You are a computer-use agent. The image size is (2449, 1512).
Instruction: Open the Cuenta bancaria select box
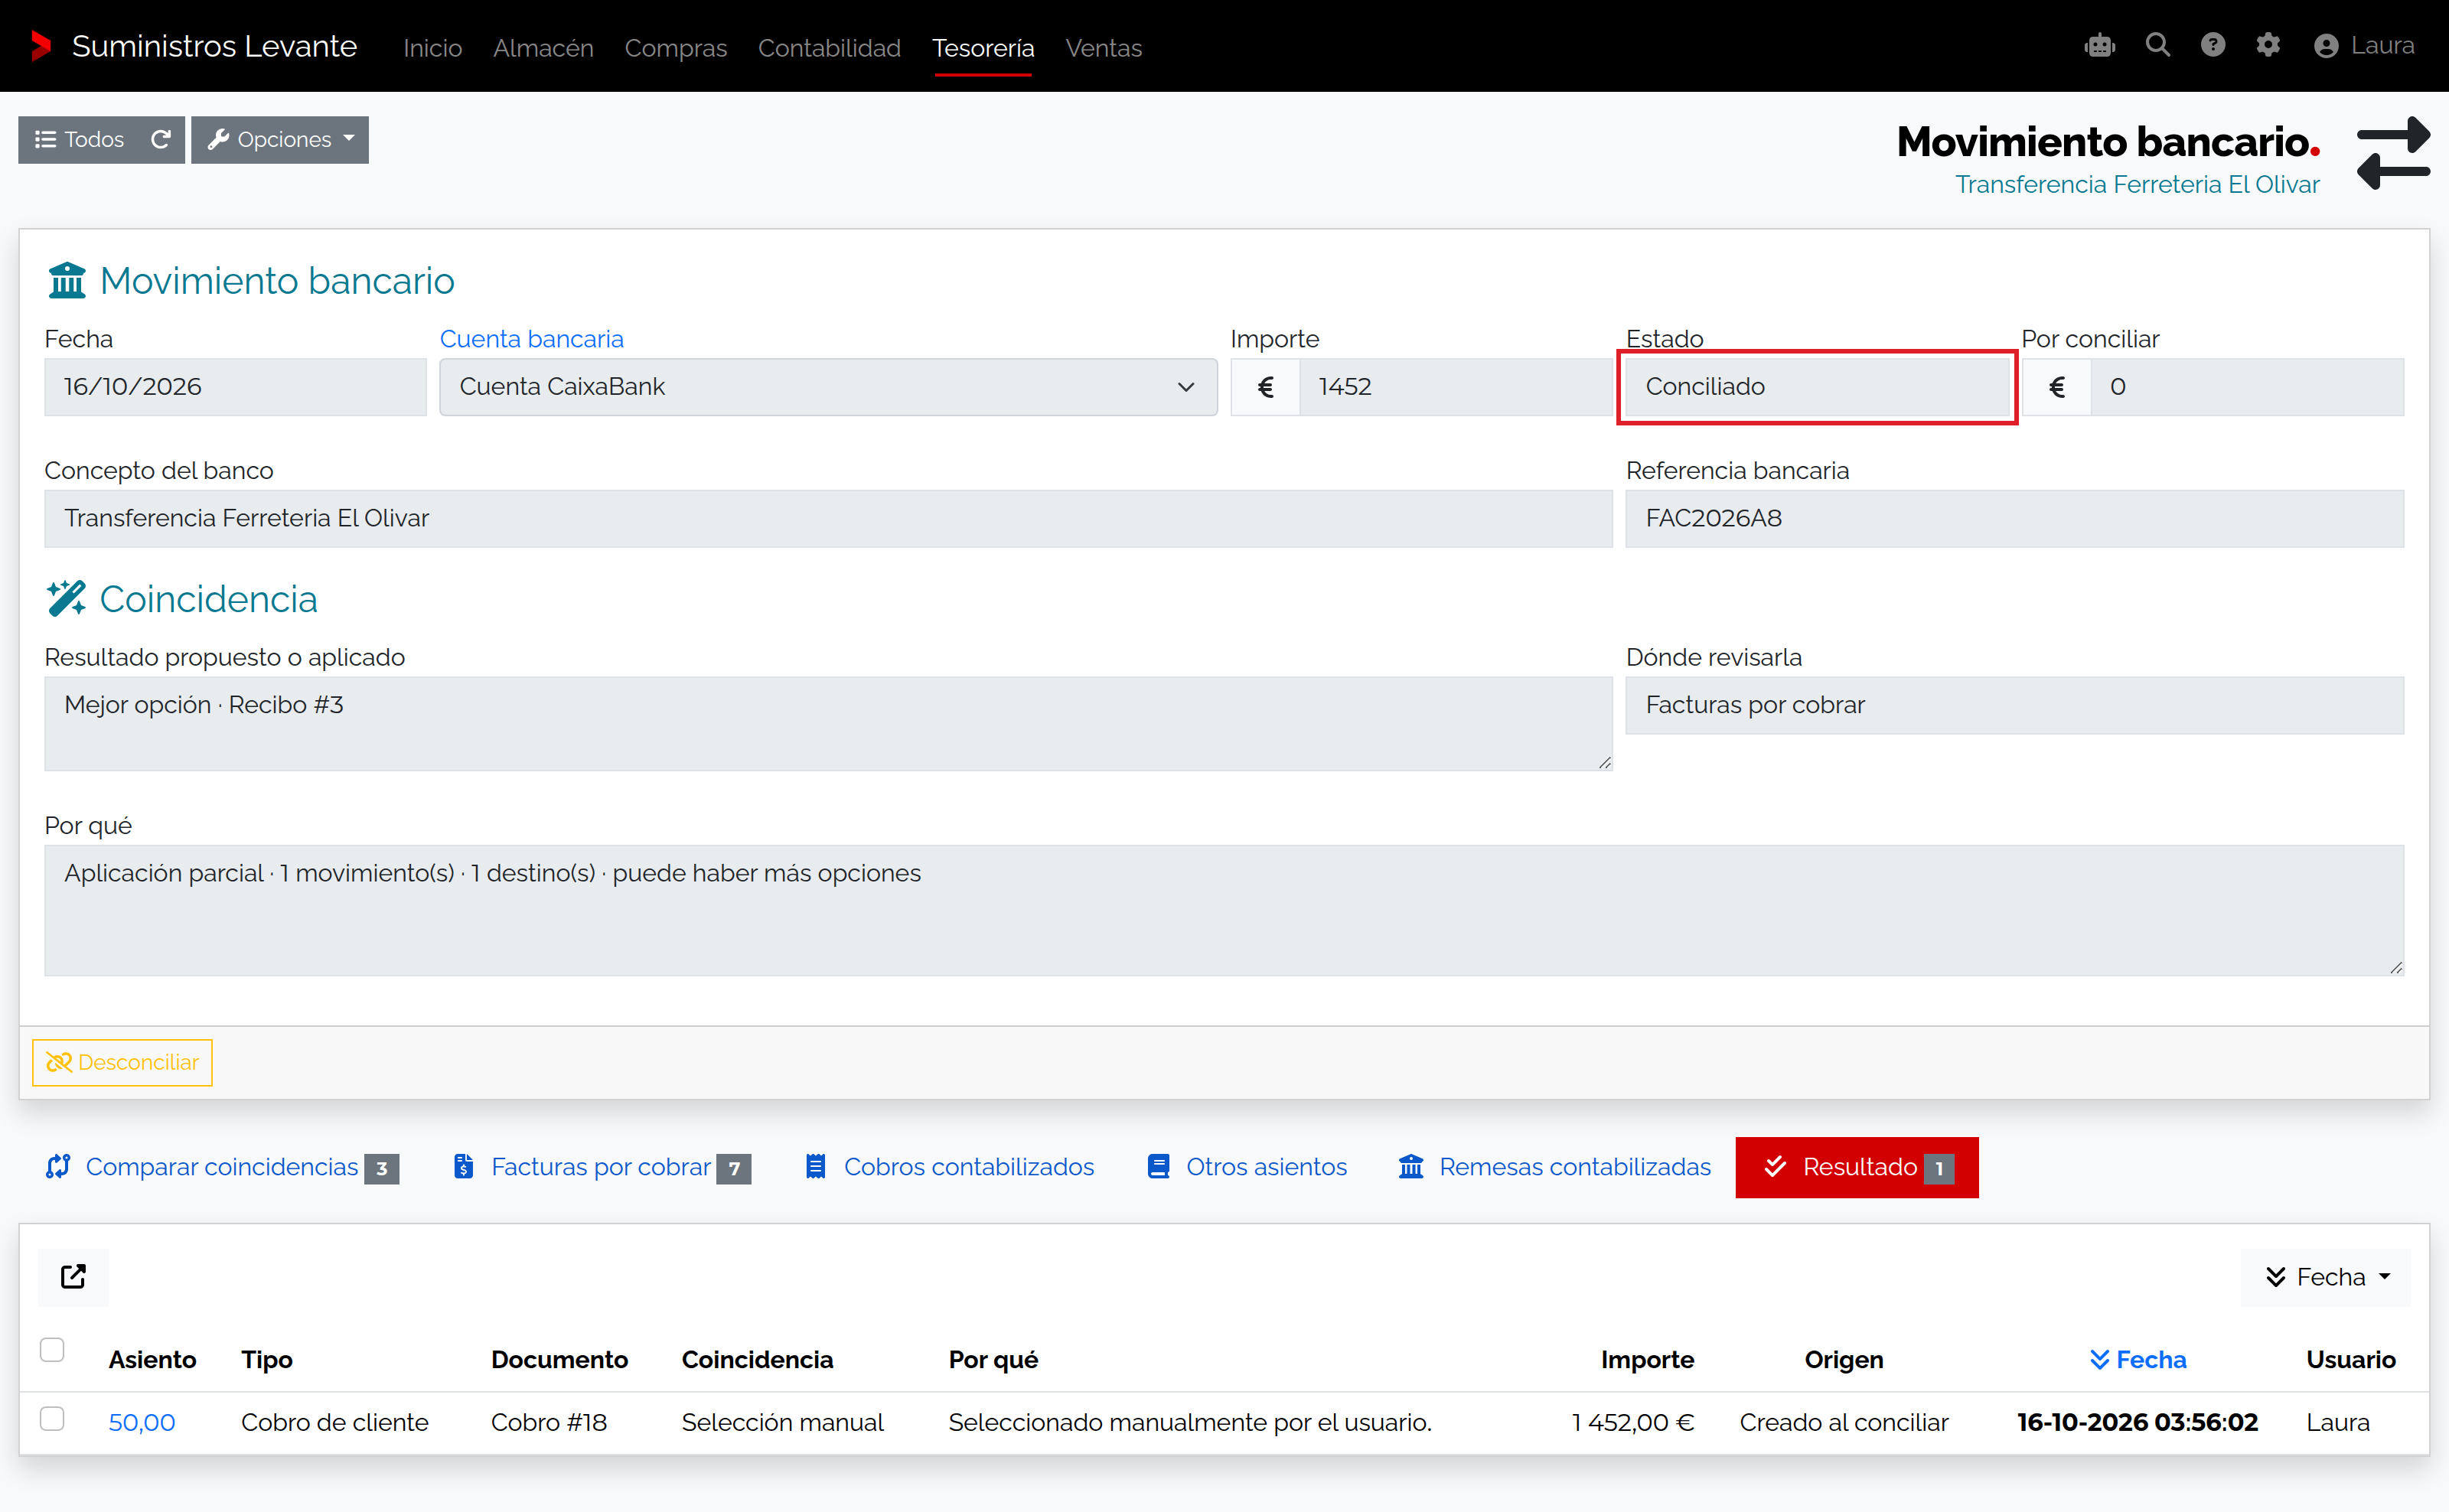828,387
